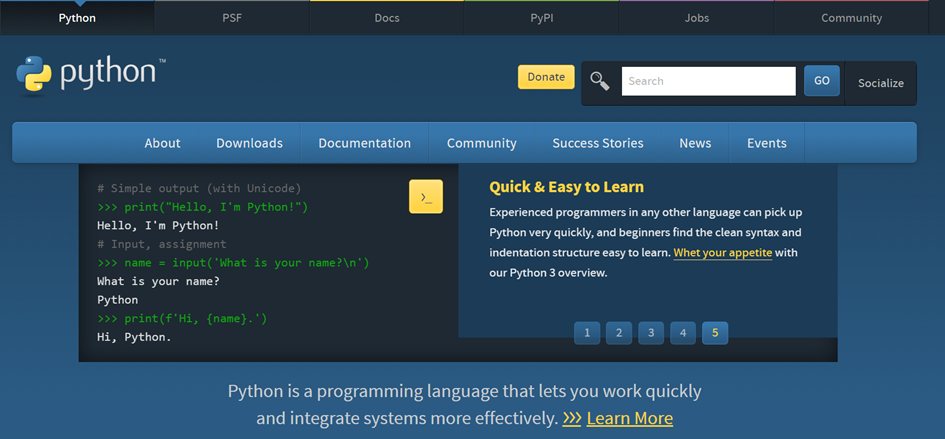Open the Community top tab

pyautogui.click(x=852, y=18)
